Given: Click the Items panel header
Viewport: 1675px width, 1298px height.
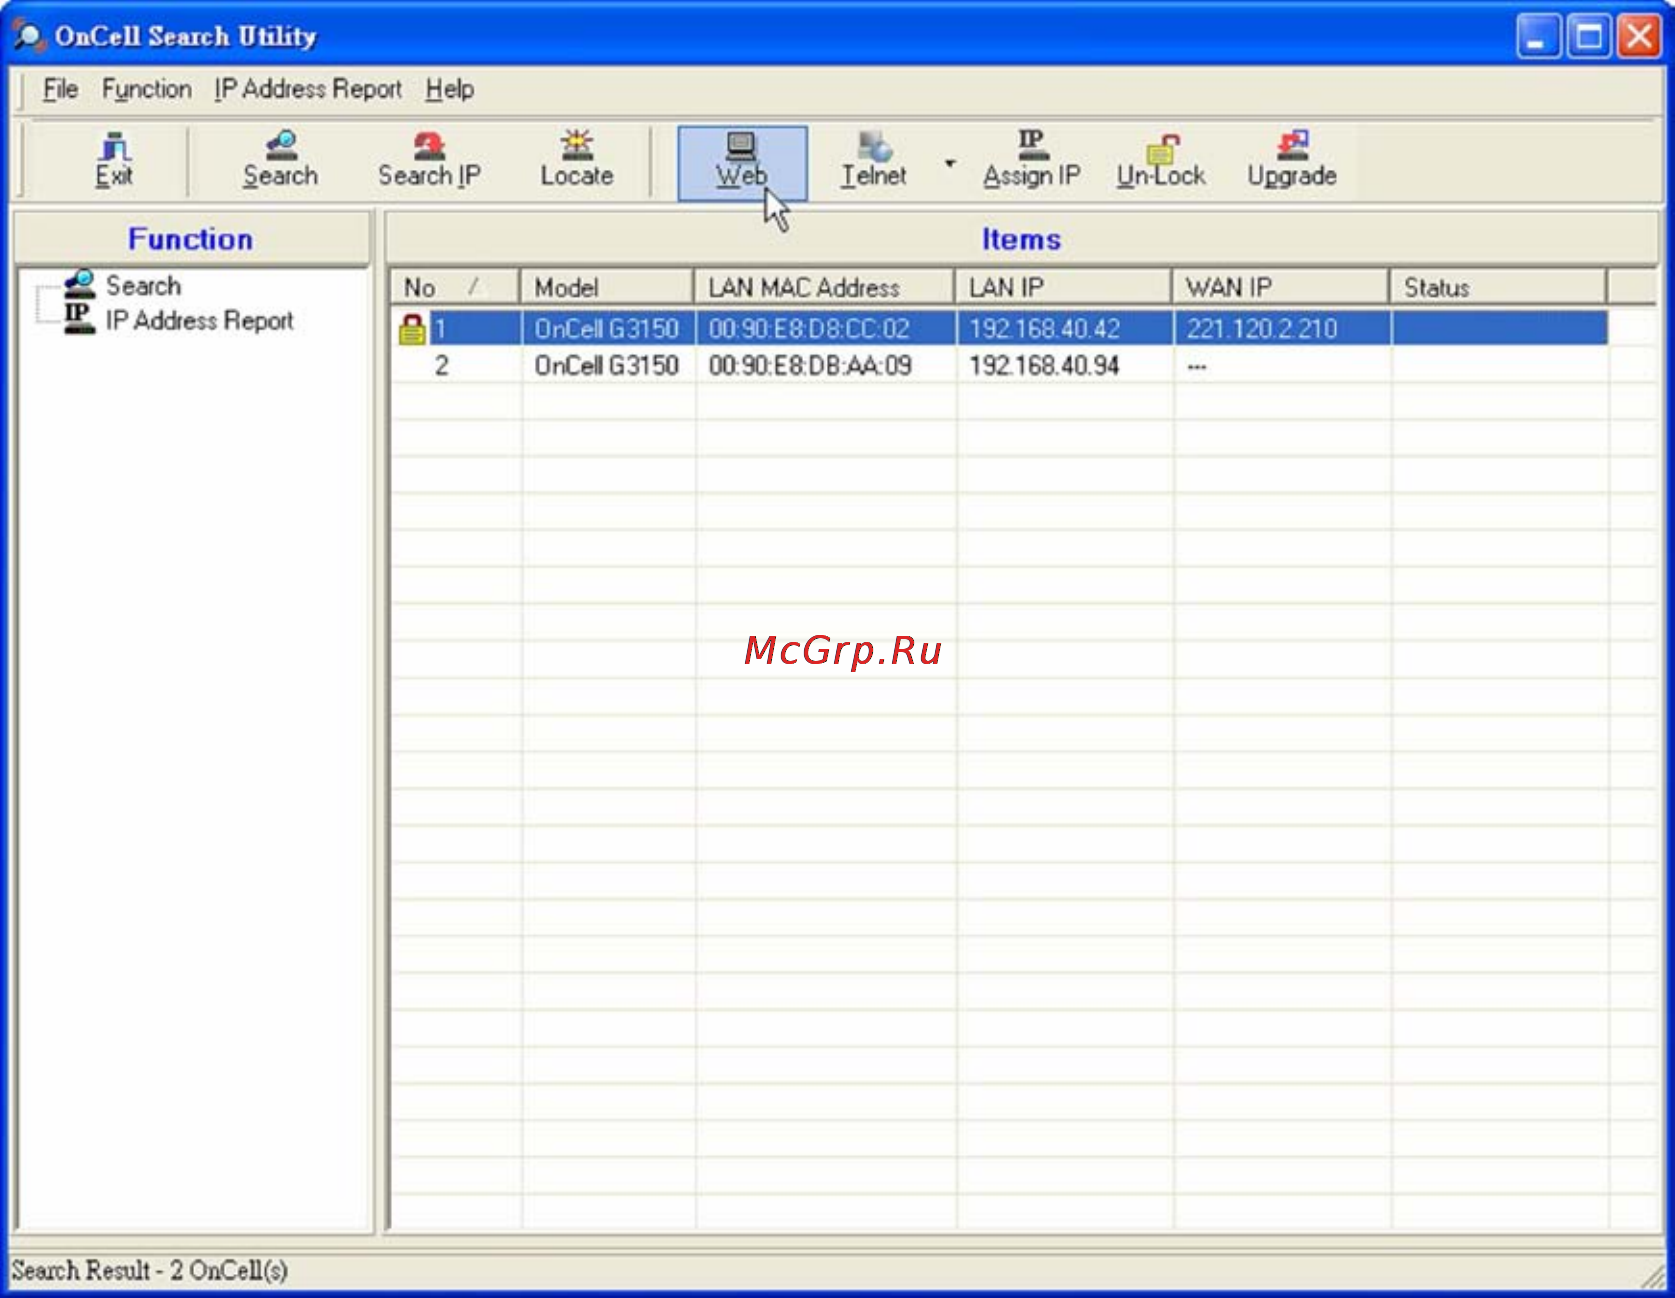Looking at the screenshot, I should pos(1021,239).
